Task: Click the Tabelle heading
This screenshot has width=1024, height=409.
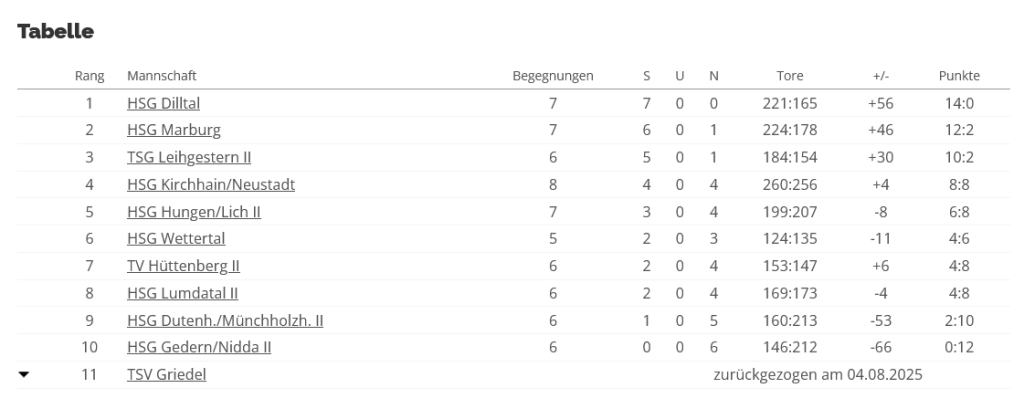Action: click(x=56, y=32)
